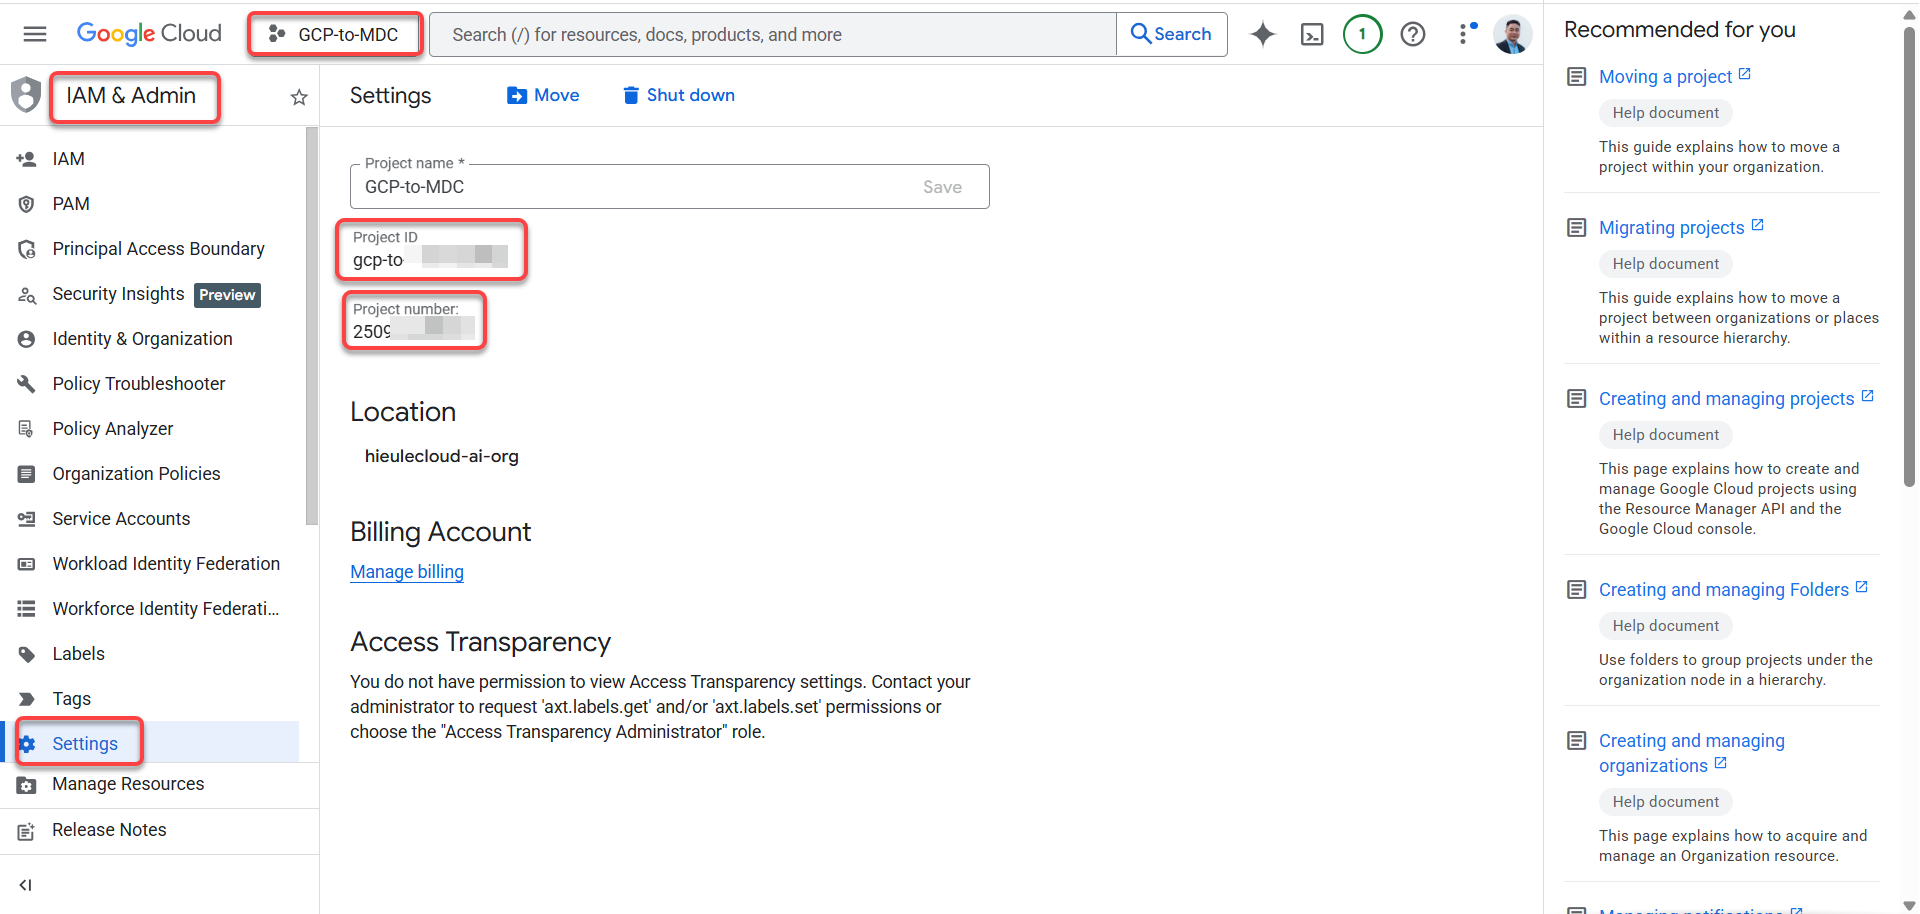The width and height of the screenshot is (1920, 914).
Task: Click the search bar for resources
Action: point(772,35)
